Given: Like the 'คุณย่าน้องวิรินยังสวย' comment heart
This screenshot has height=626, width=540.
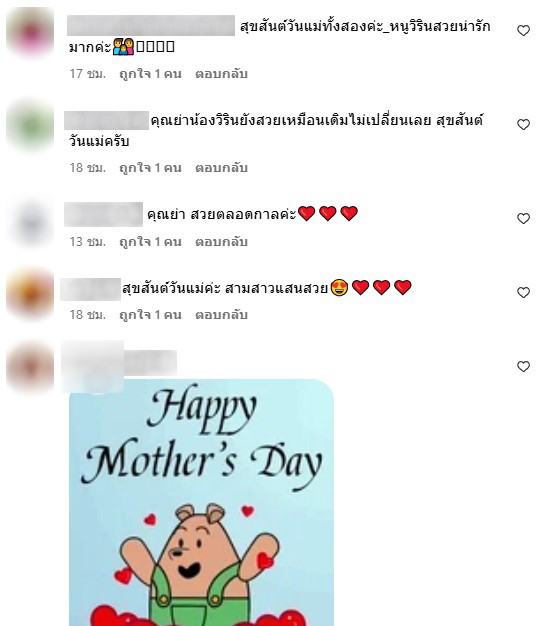Looking at the screenshot, I should pos(523,124).
